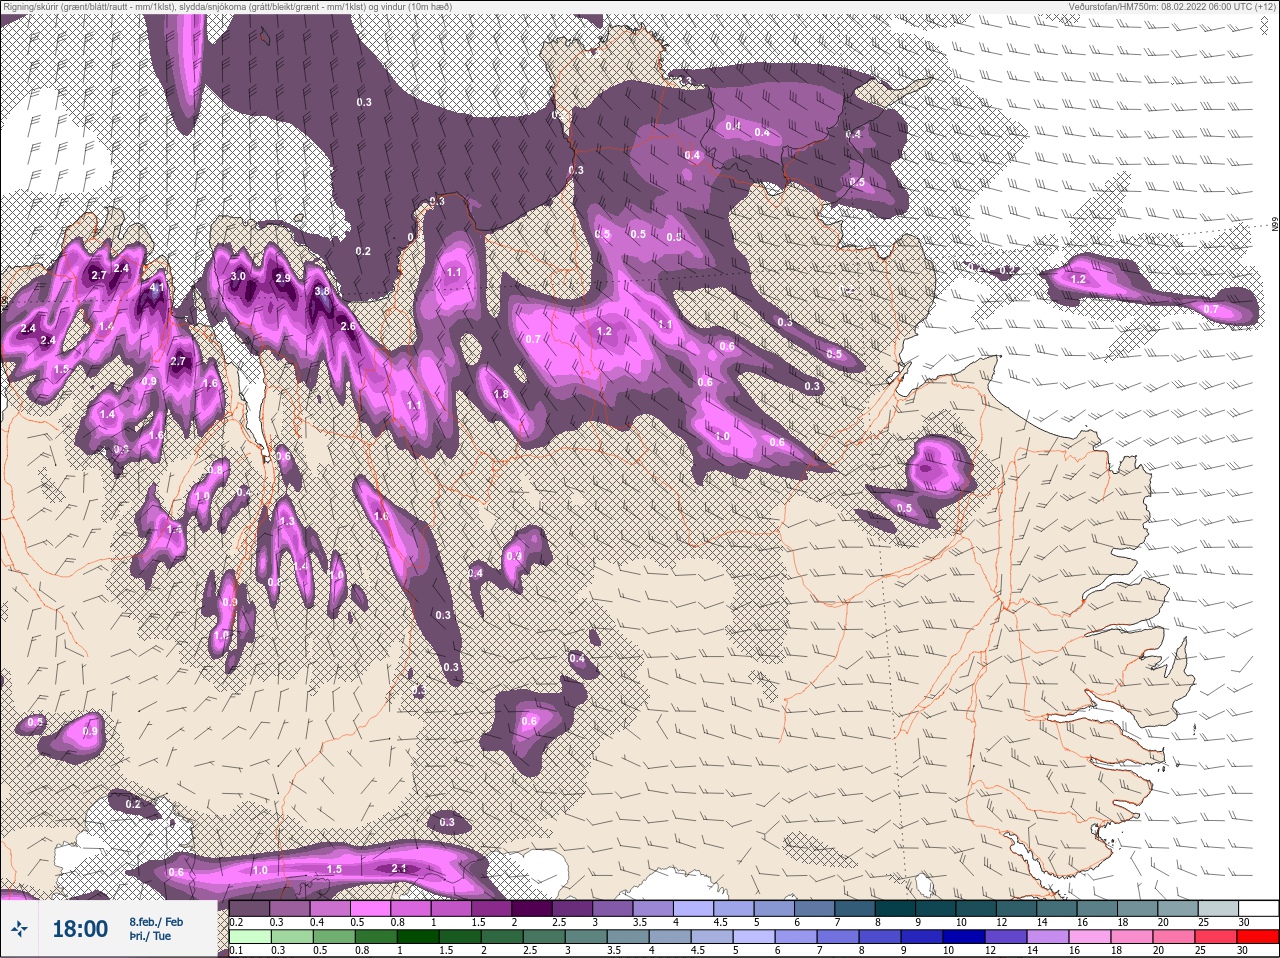Click the Veðurstofan logo icon beside the time

tap(19, 929)
